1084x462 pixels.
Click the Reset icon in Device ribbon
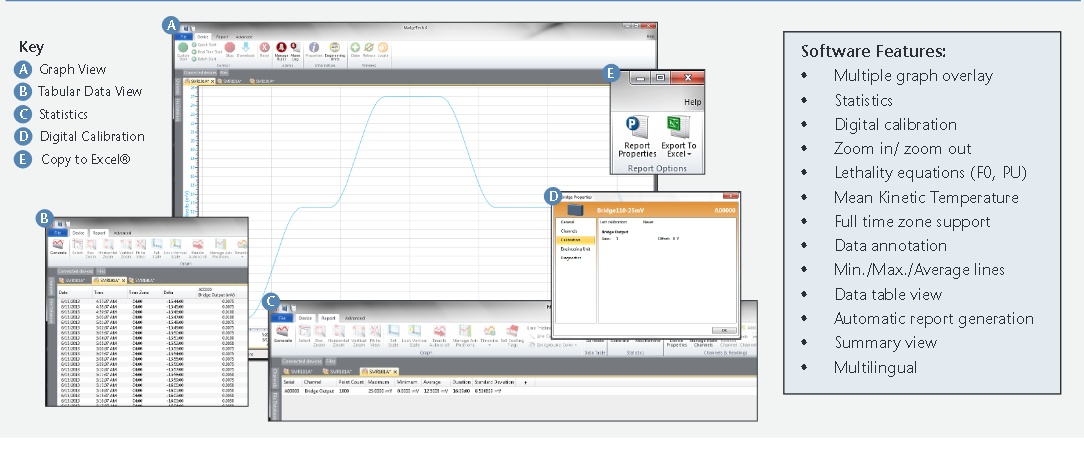(264, 46)
